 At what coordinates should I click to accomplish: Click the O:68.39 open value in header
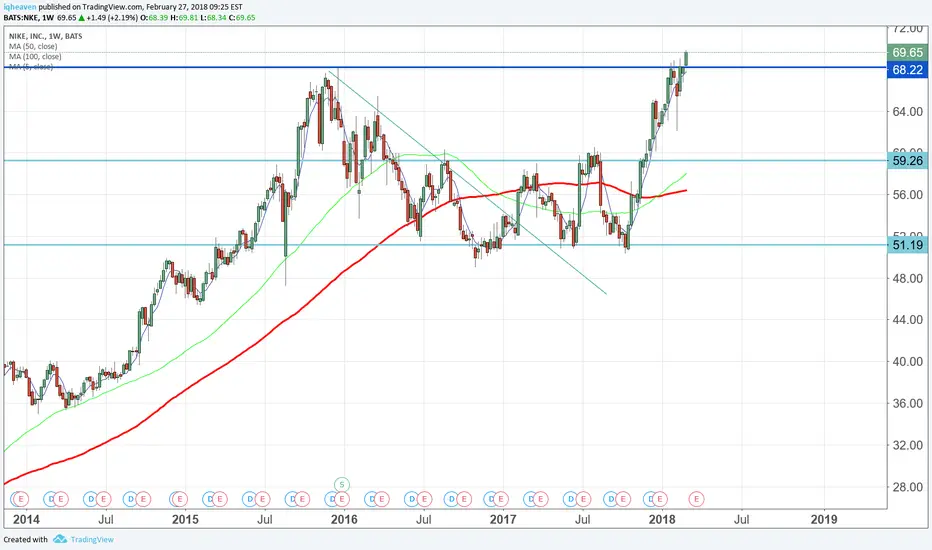pos(154,18)
